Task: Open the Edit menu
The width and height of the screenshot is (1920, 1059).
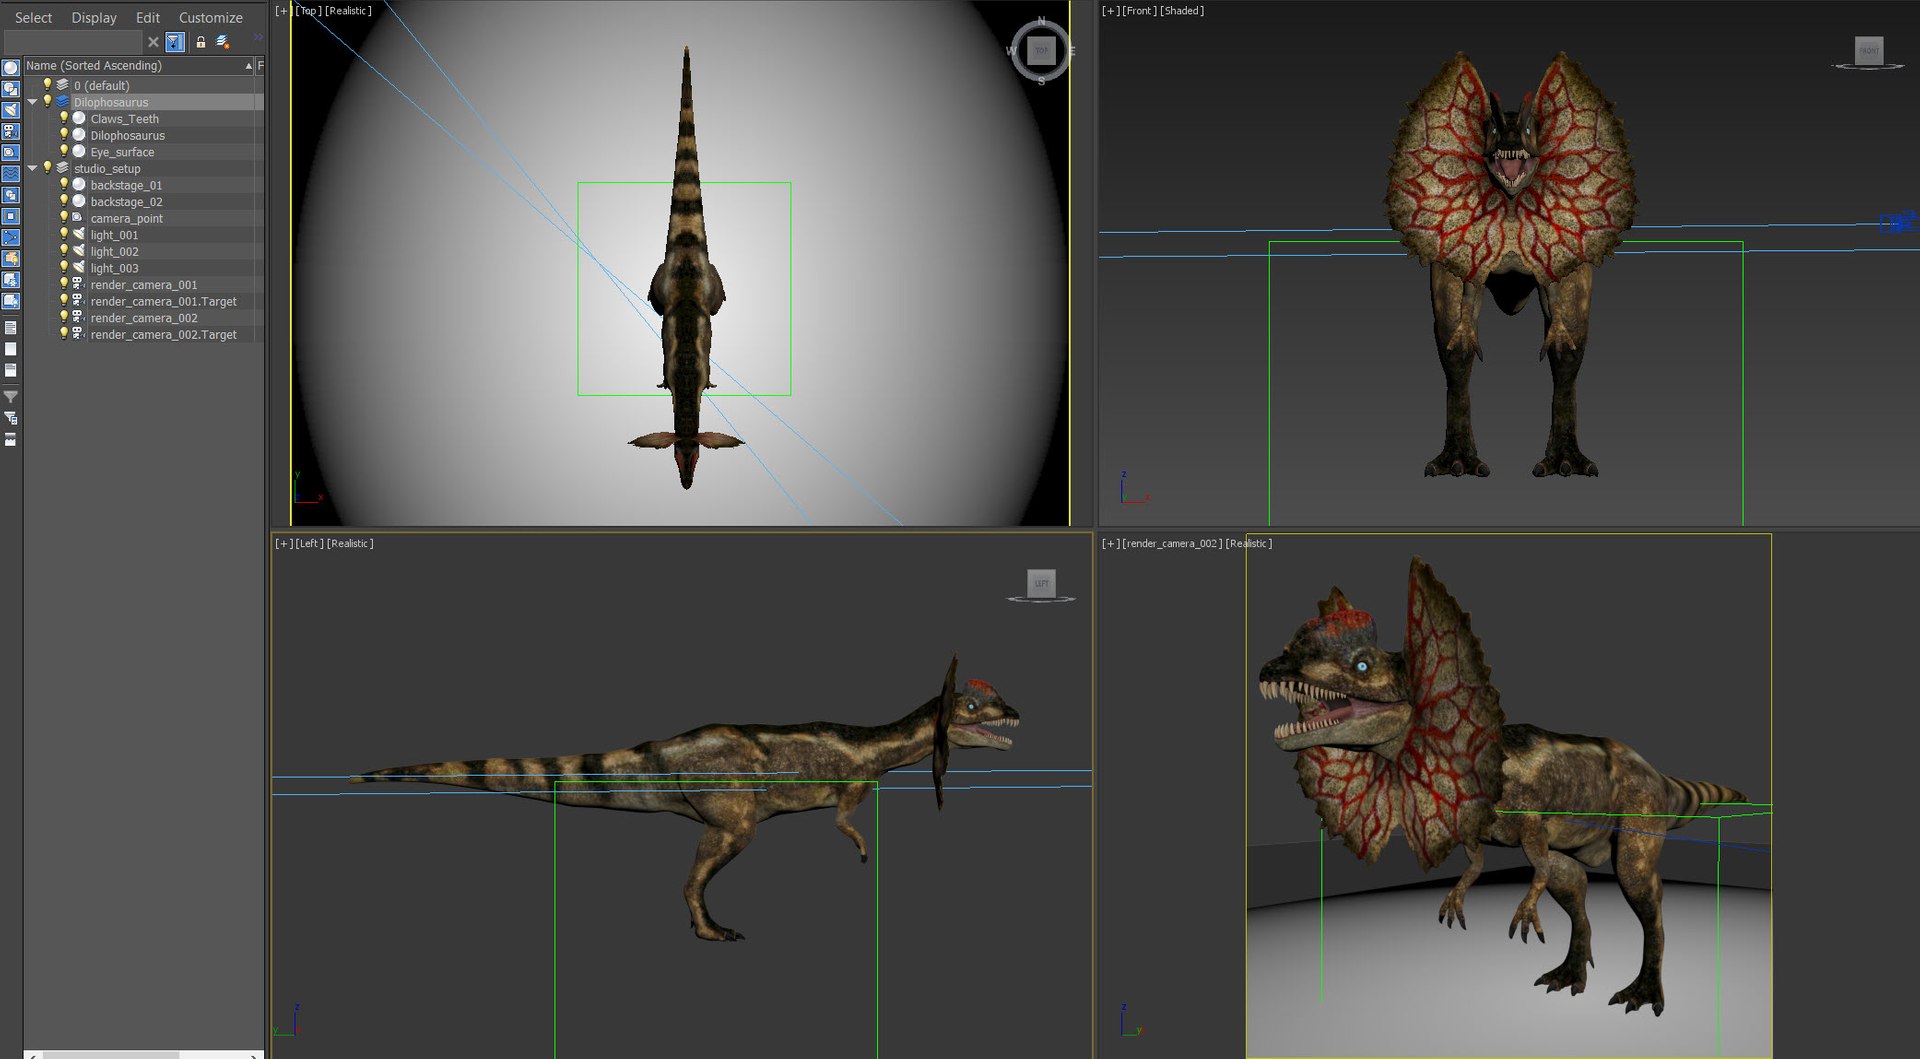Action: (x=148, y=18)
